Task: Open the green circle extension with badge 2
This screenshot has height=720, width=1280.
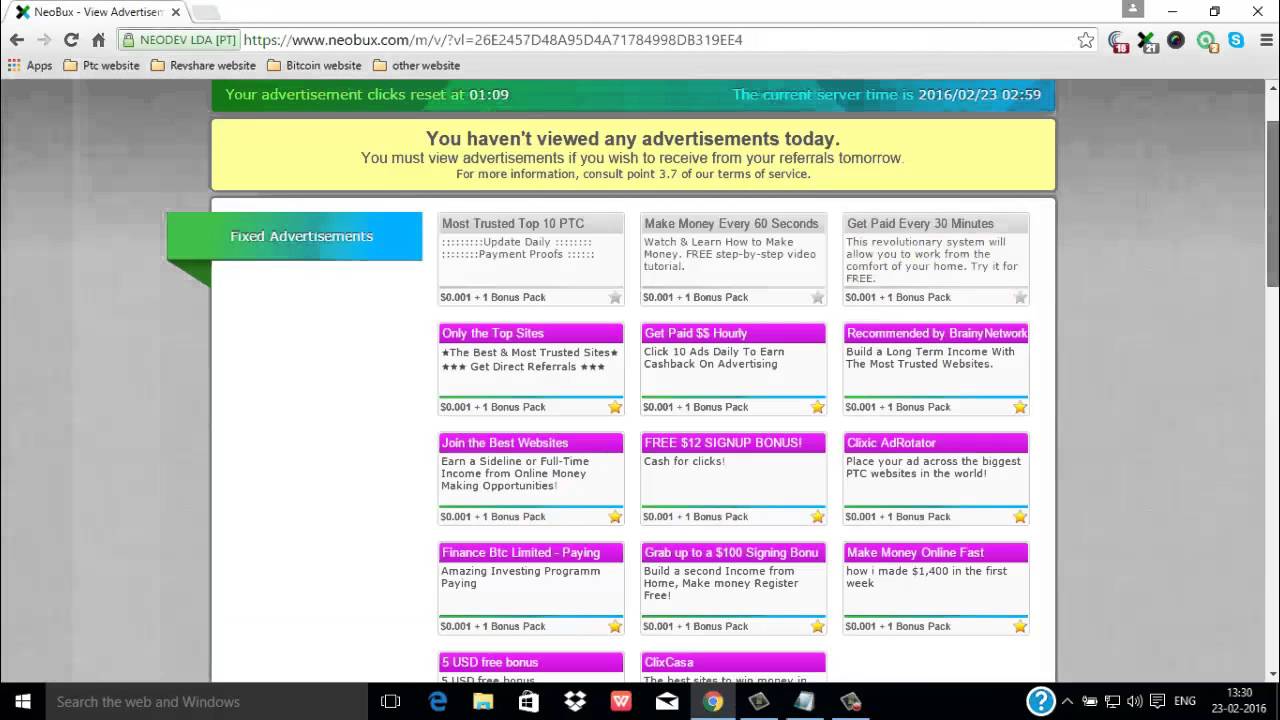Action: (1207, 41)
